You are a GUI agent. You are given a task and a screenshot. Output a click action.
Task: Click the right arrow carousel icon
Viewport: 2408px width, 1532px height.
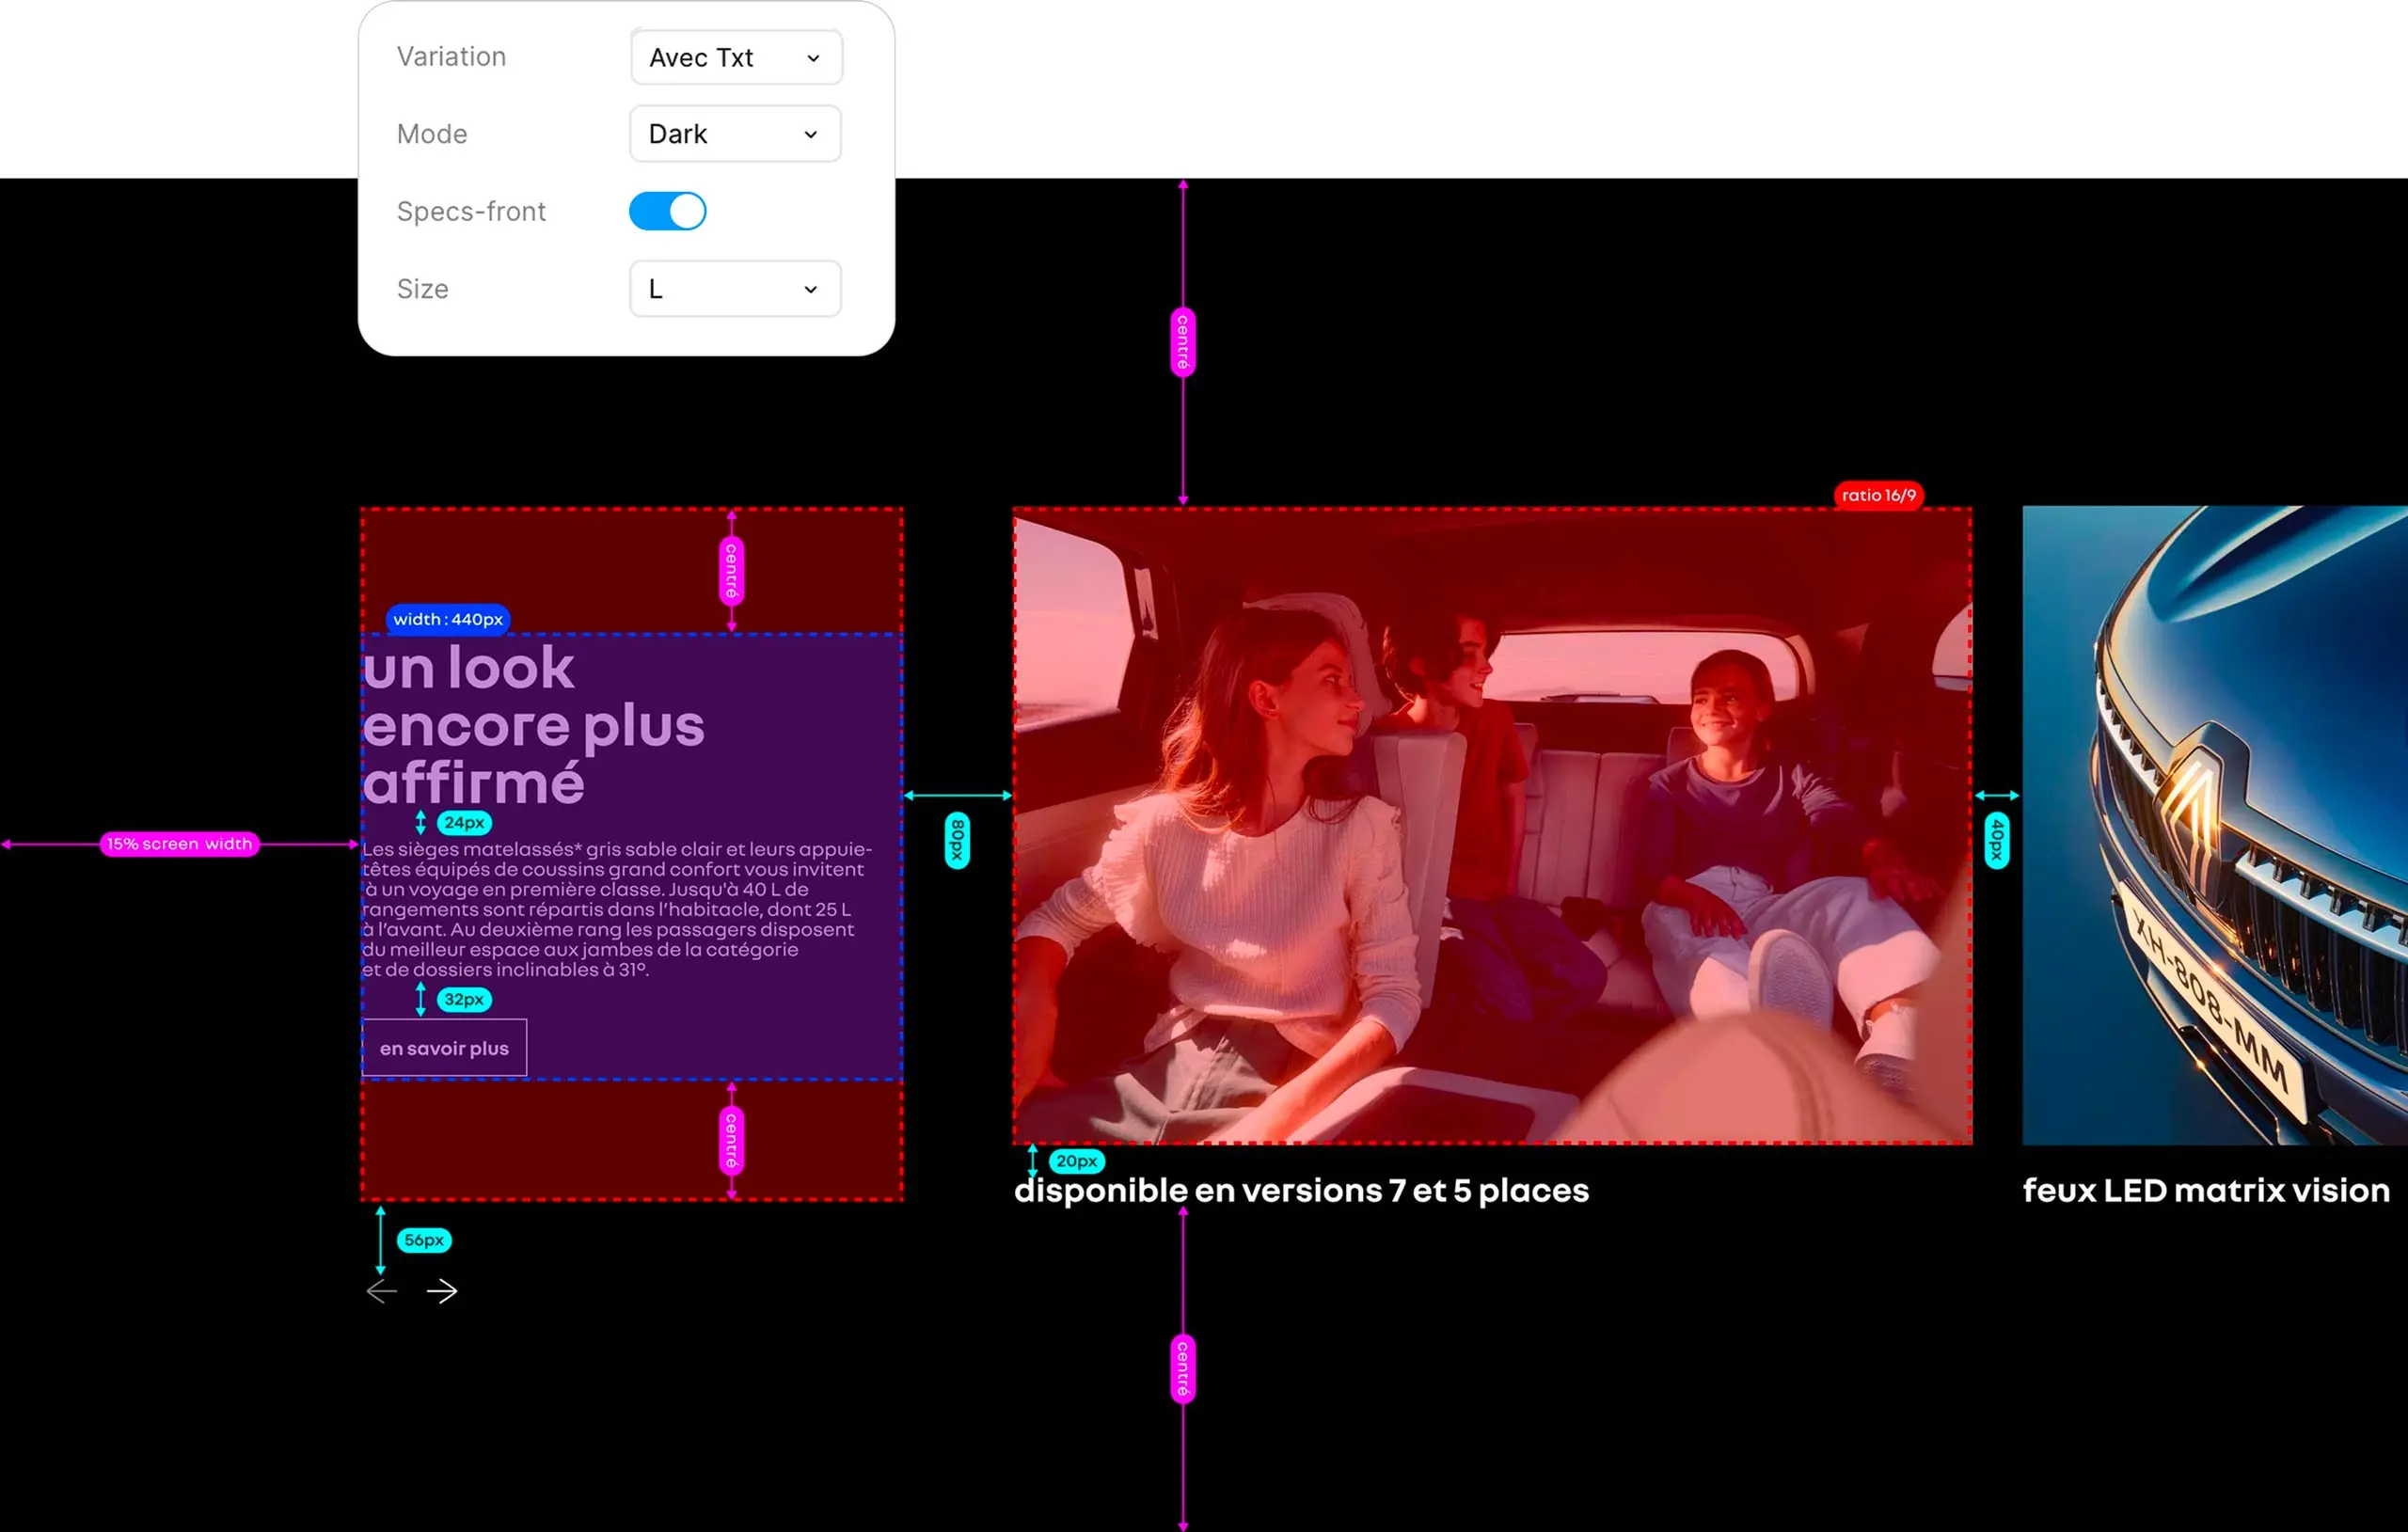coord(442,1291)
